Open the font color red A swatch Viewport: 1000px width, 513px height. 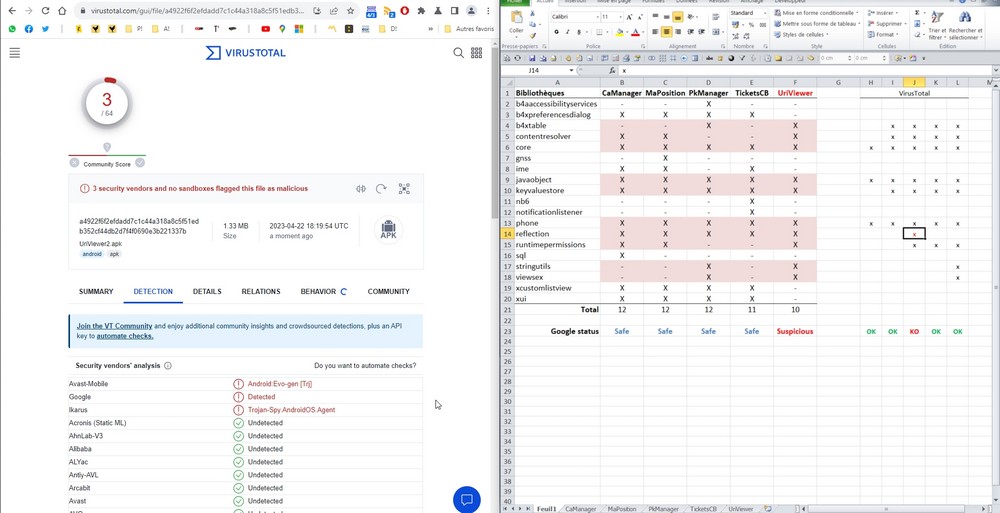[635, 32]
